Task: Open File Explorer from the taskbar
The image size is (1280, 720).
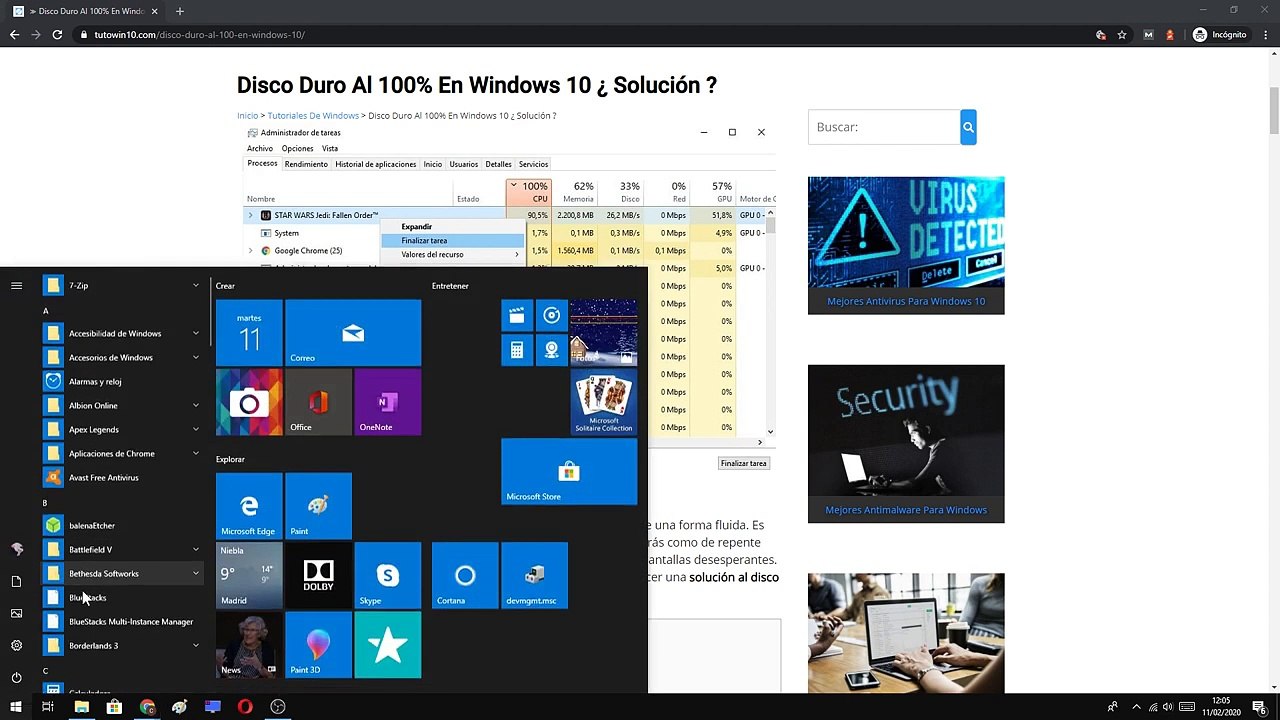Action: (x=82, y=707)
